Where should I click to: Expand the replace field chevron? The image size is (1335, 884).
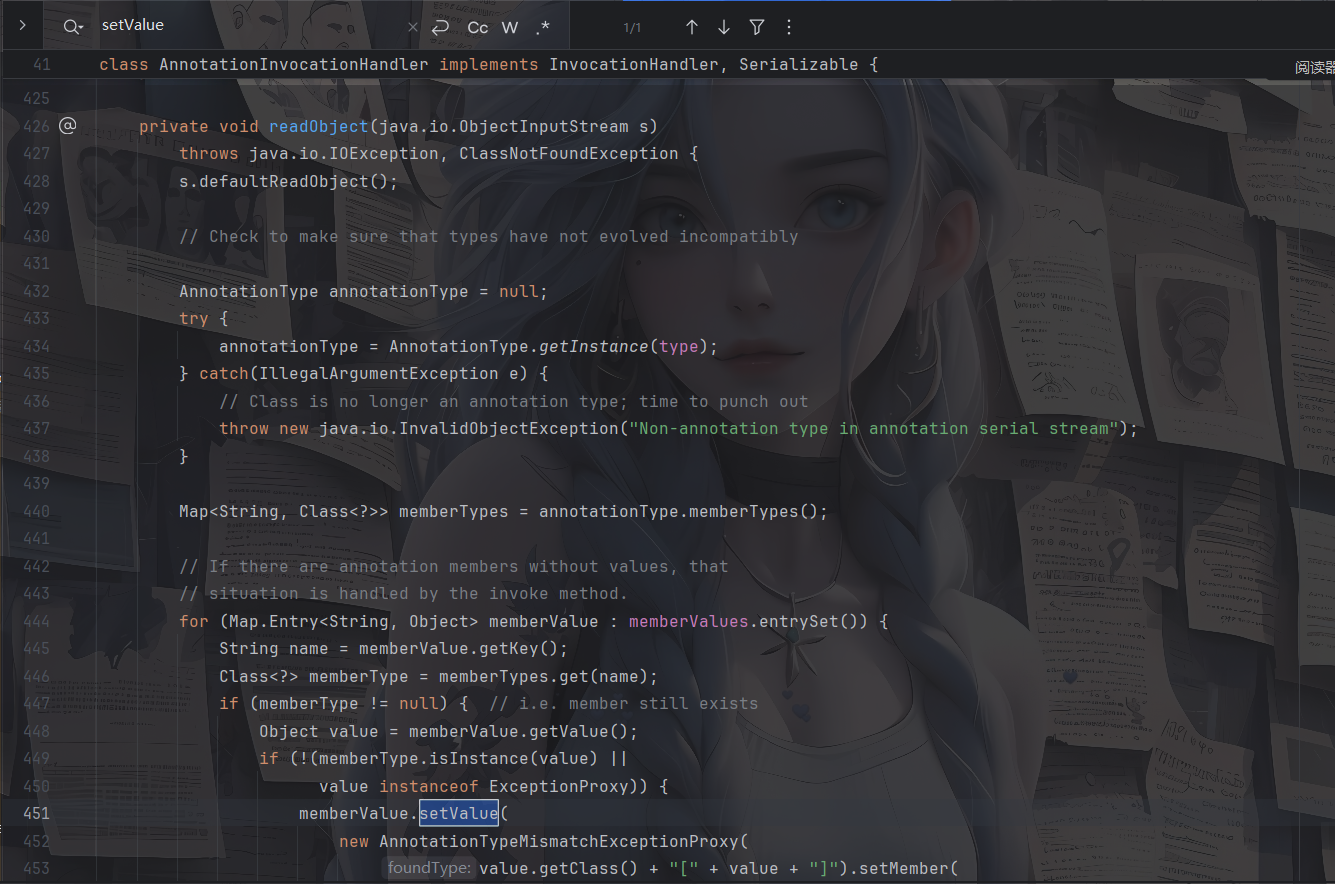(x=22, y=26)
